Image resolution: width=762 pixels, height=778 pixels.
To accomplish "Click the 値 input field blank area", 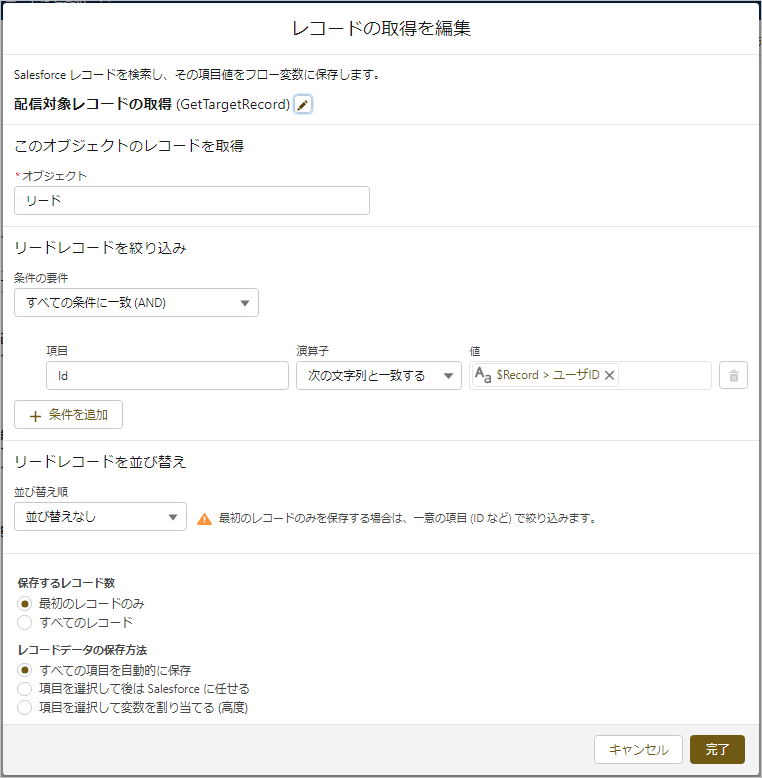I will click(665, 376).
